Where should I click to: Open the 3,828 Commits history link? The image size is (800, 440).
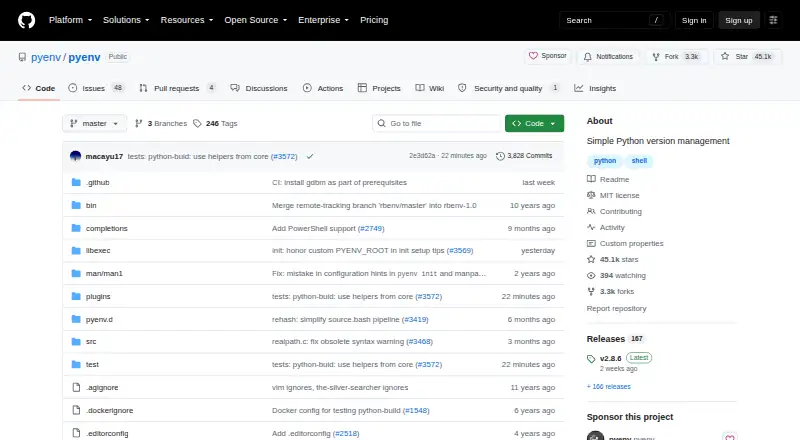coord(524,156)
